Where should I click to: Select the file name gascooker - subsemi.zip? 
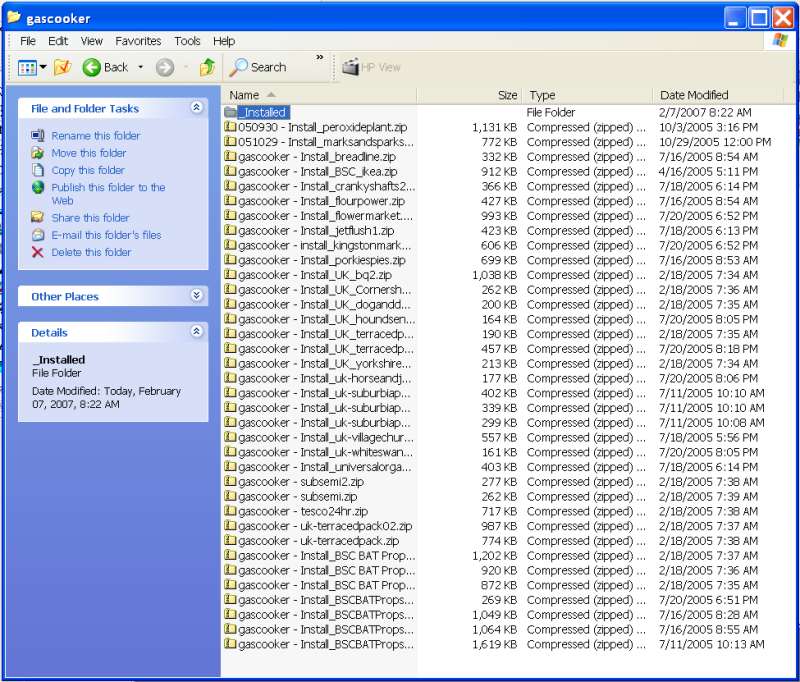298,497
